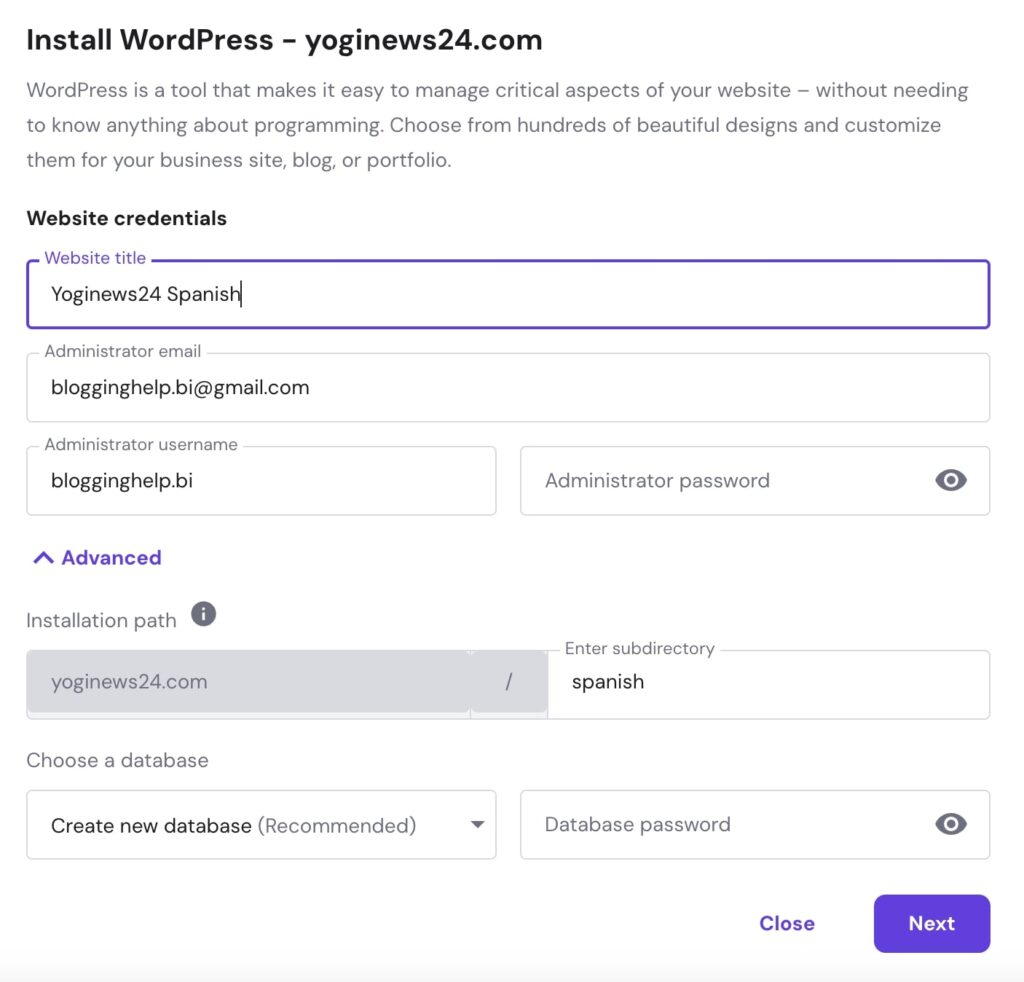Focus the Website title field
Screen dimensions: 1024x982
[x=508, y=295]
